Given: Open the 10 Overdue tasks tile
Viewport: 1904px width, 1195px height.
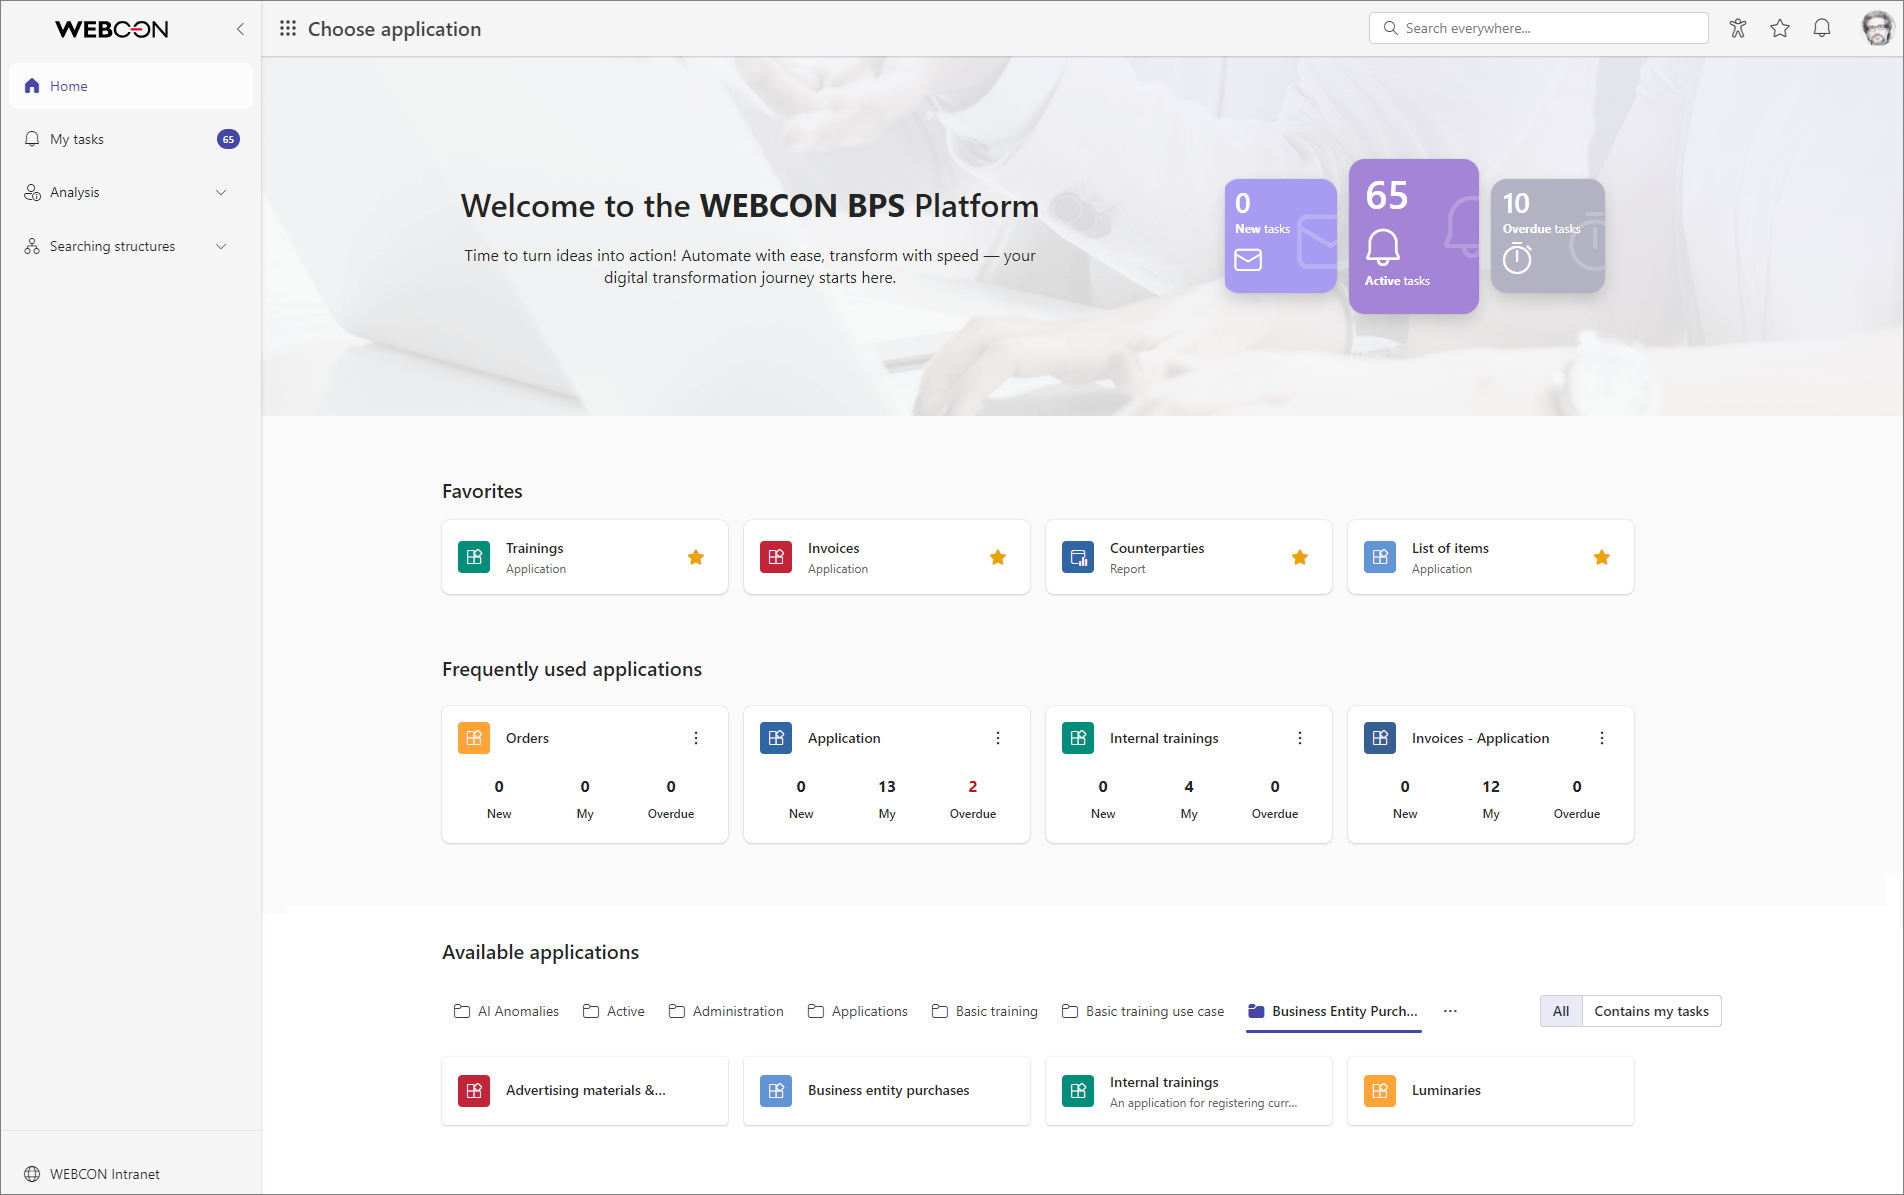Looking at the screenshot, I should (1547, 236).
